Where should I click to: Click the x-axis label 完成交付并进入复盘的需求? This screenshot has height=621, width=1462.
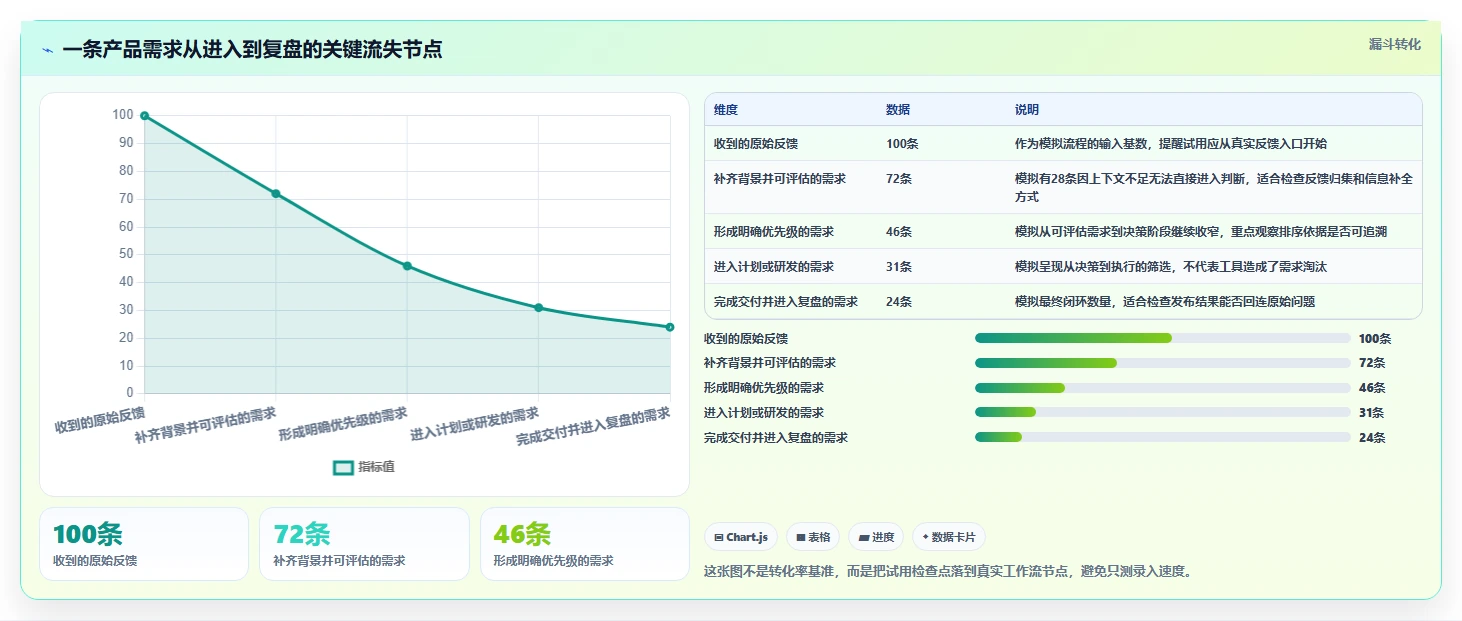tap(593, 427)
